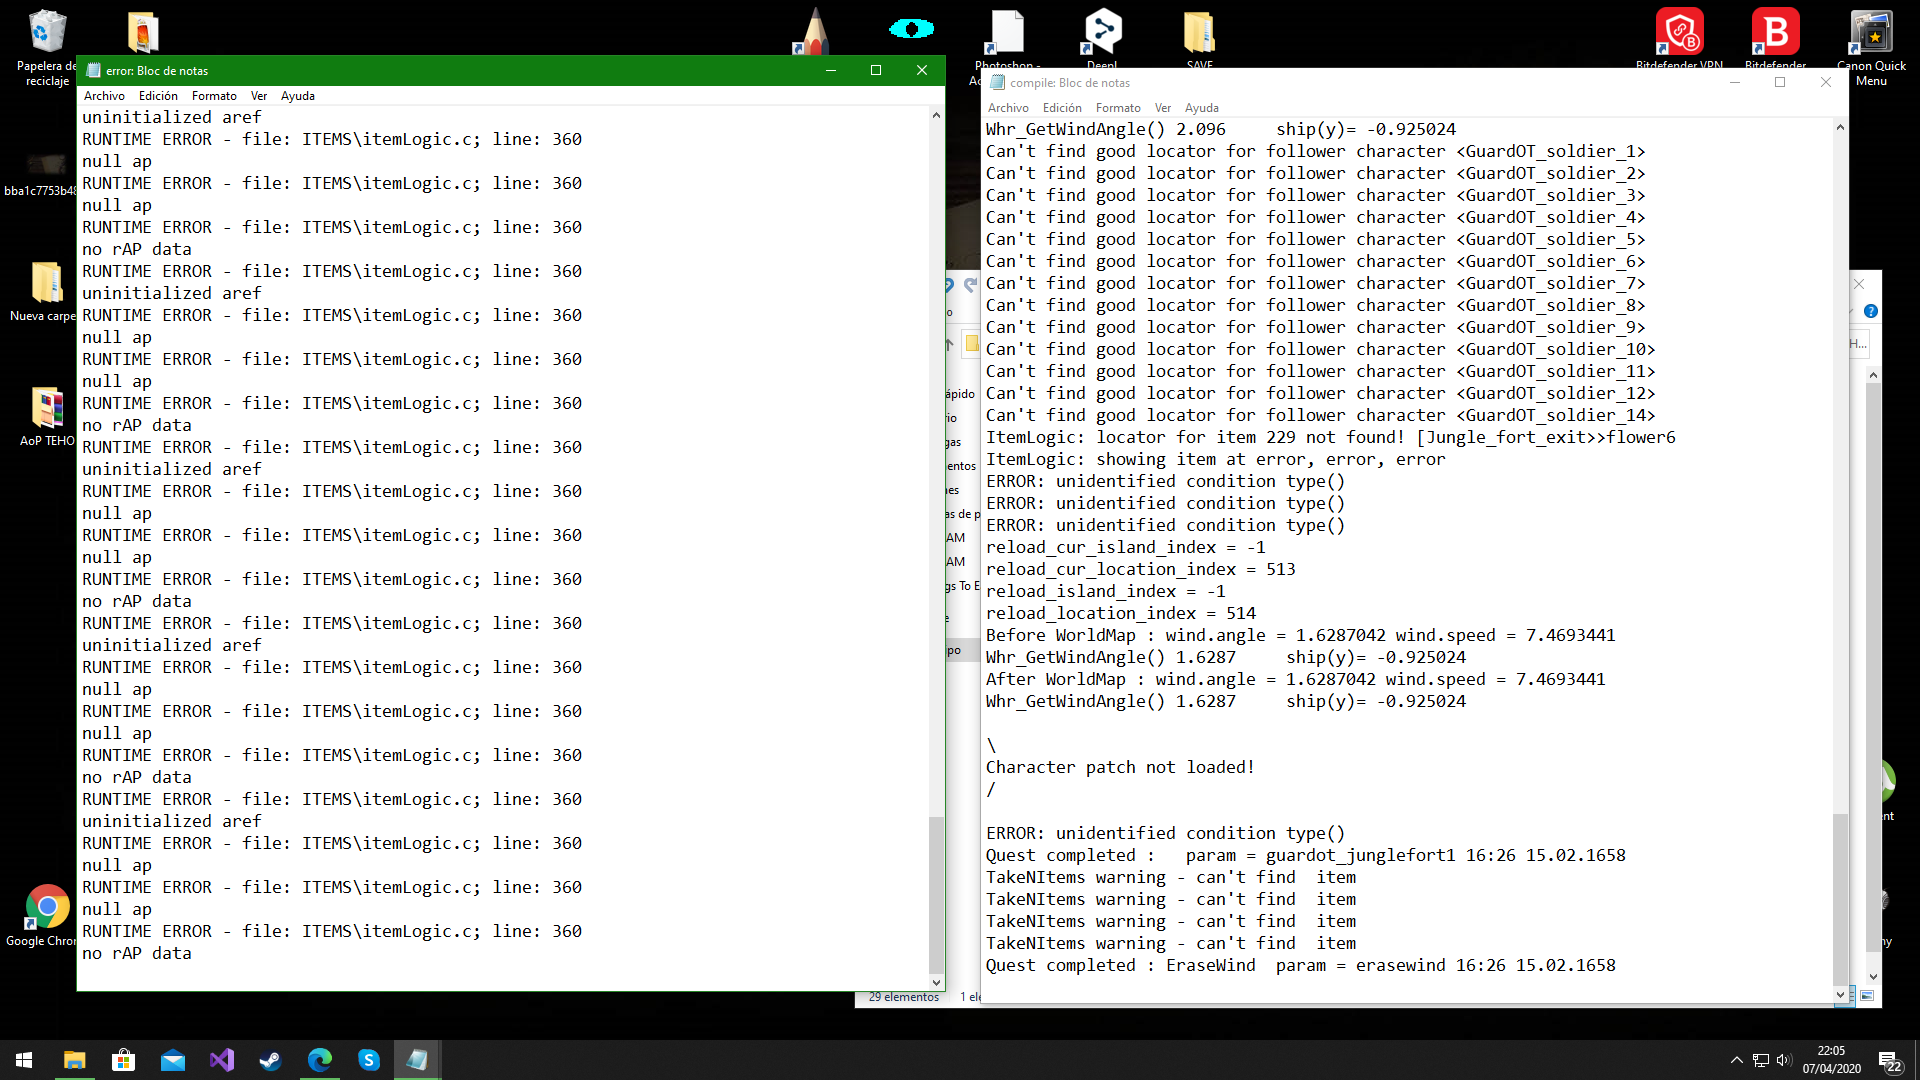This screenshot has width=1920, height=1080.
Task: Open Edición menu in error Notepad window
Action: [158, 96]
